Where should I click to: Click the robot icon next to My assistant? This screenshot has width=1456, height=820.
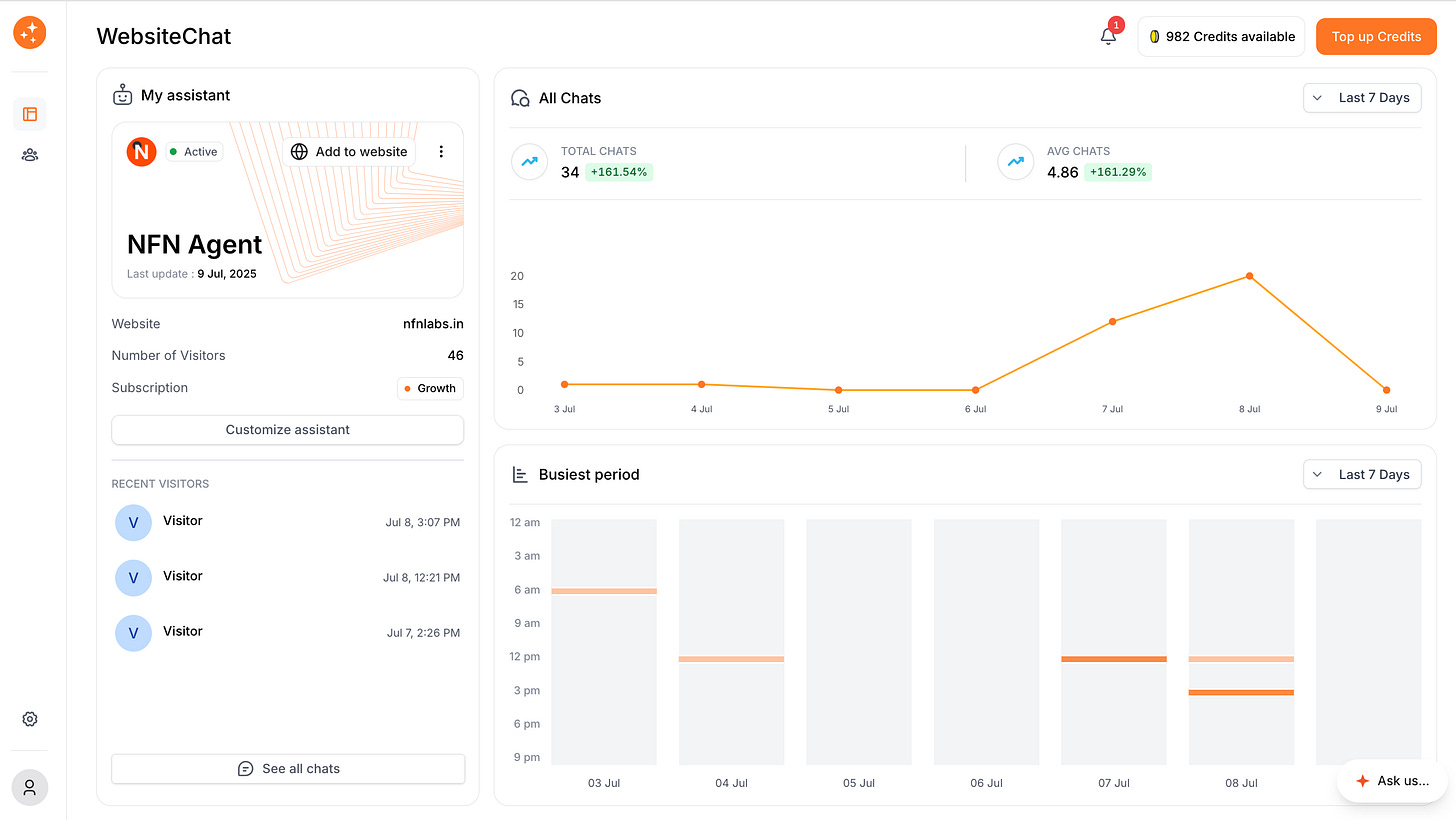coord(122,95)
